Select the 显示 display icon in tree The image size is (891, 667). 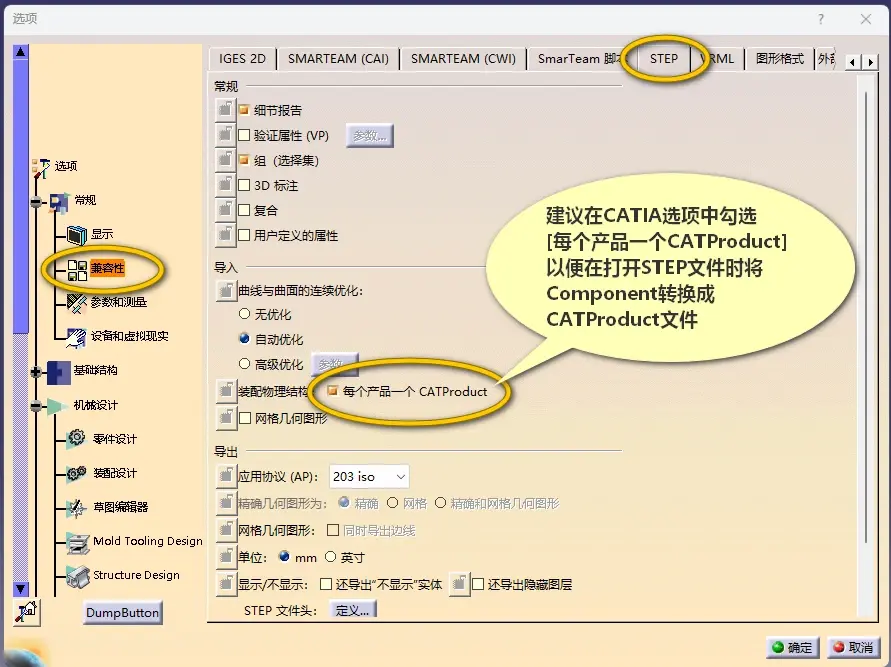77,234
